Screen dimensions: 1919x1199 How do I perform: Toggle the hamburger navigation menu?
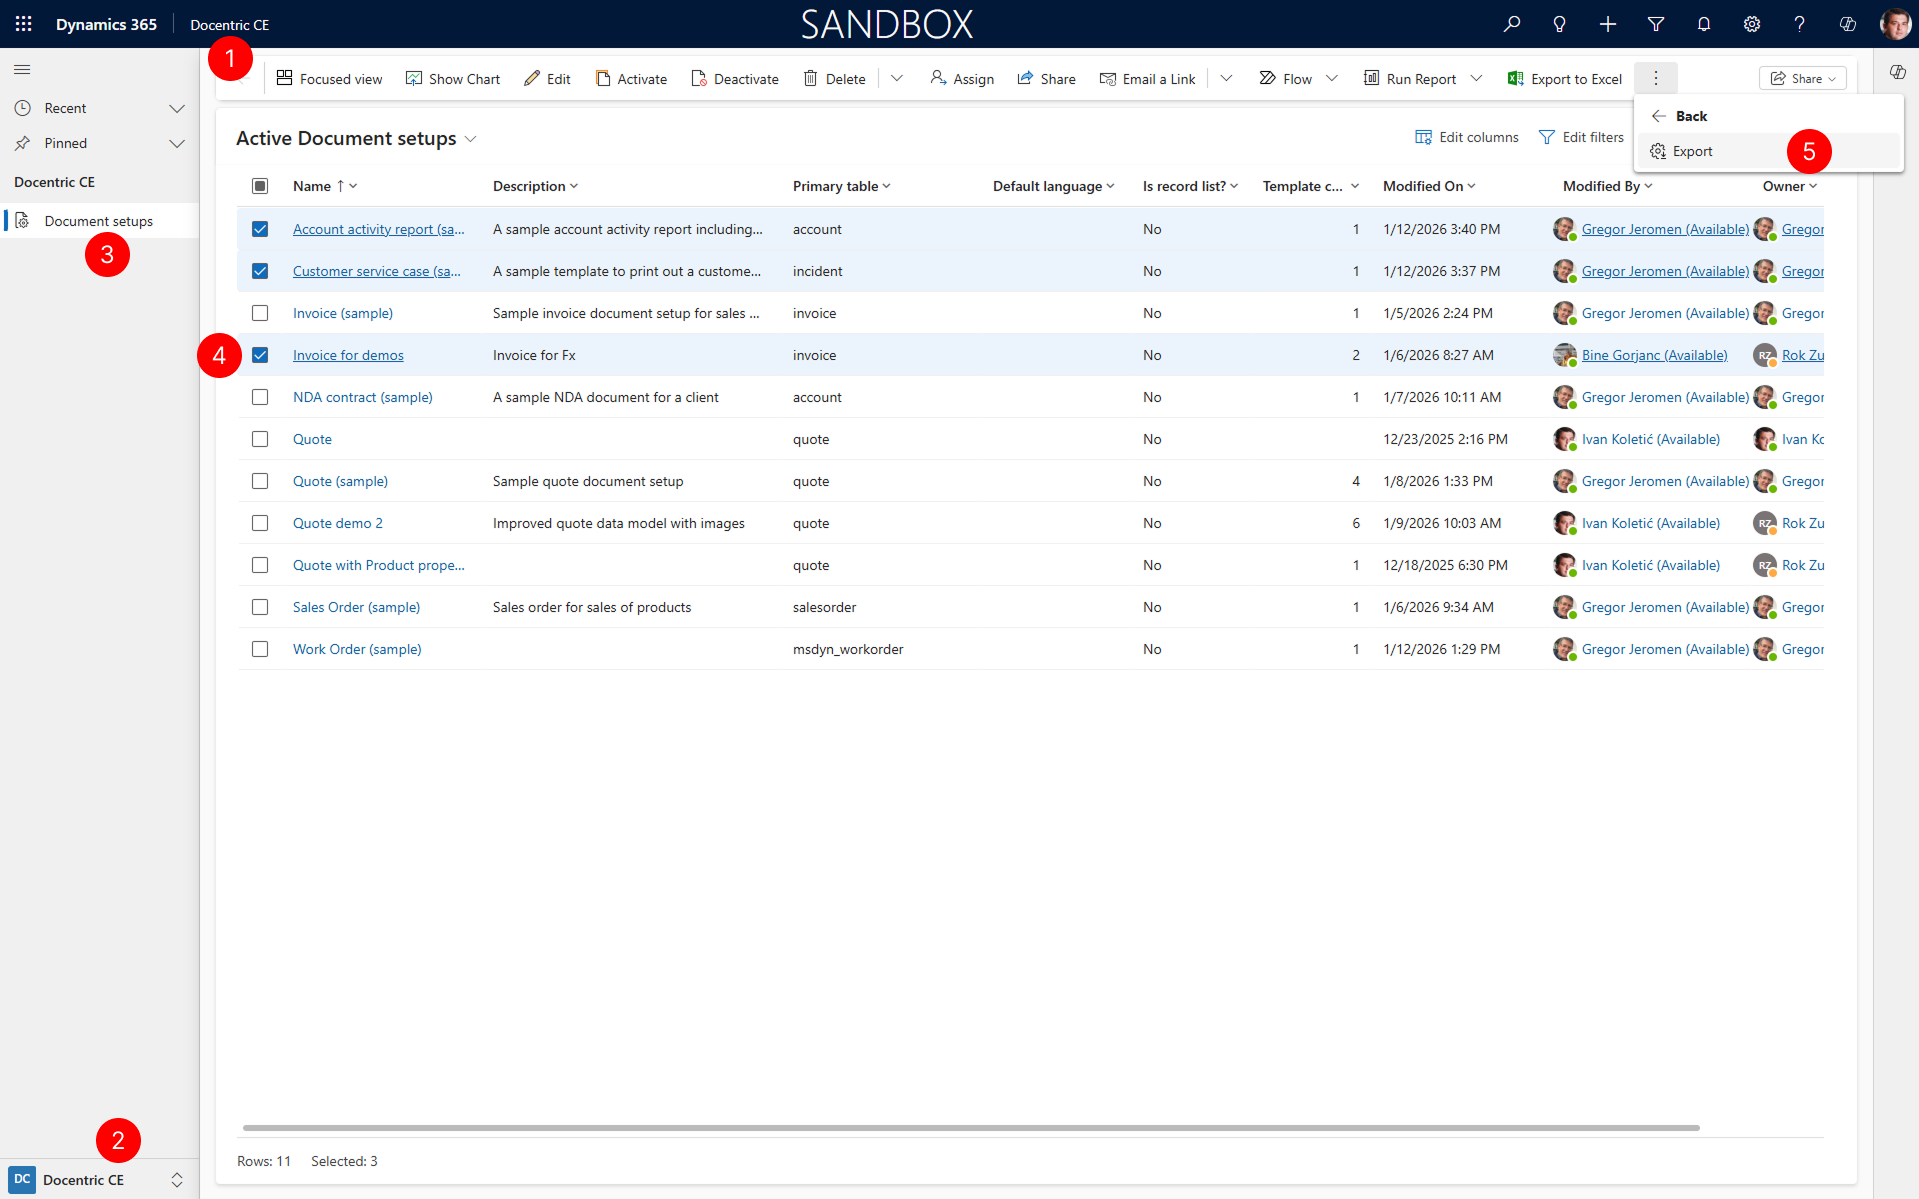(22, 69)
